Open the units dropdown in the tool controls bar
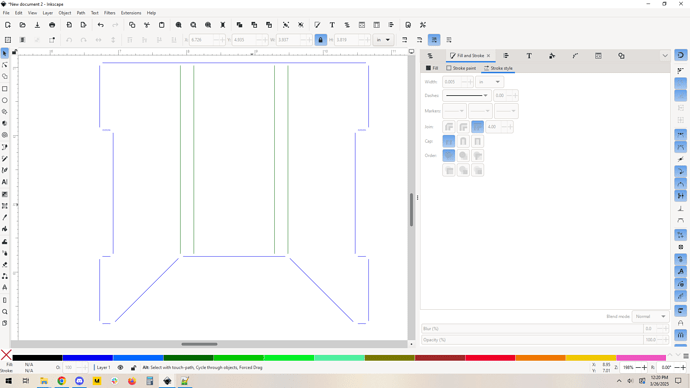 [x=383, y=40]
